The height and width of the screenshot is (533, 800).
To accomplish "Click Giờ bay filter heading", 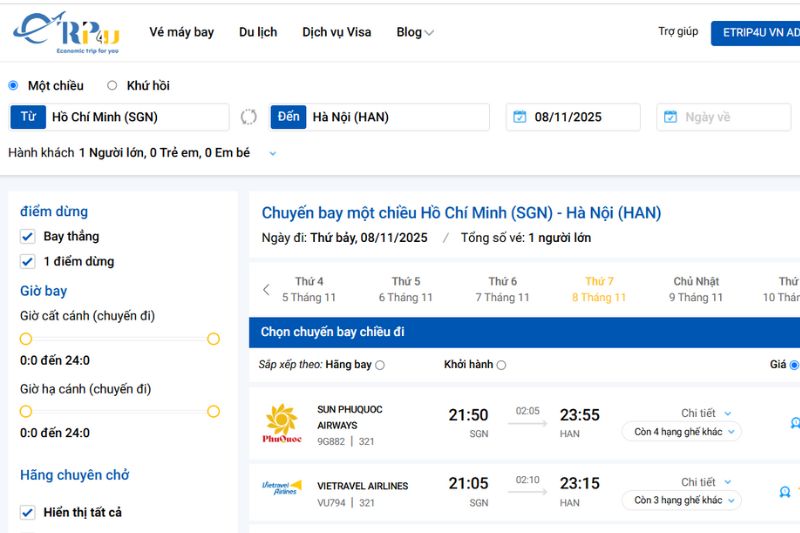I will (43, 291).
